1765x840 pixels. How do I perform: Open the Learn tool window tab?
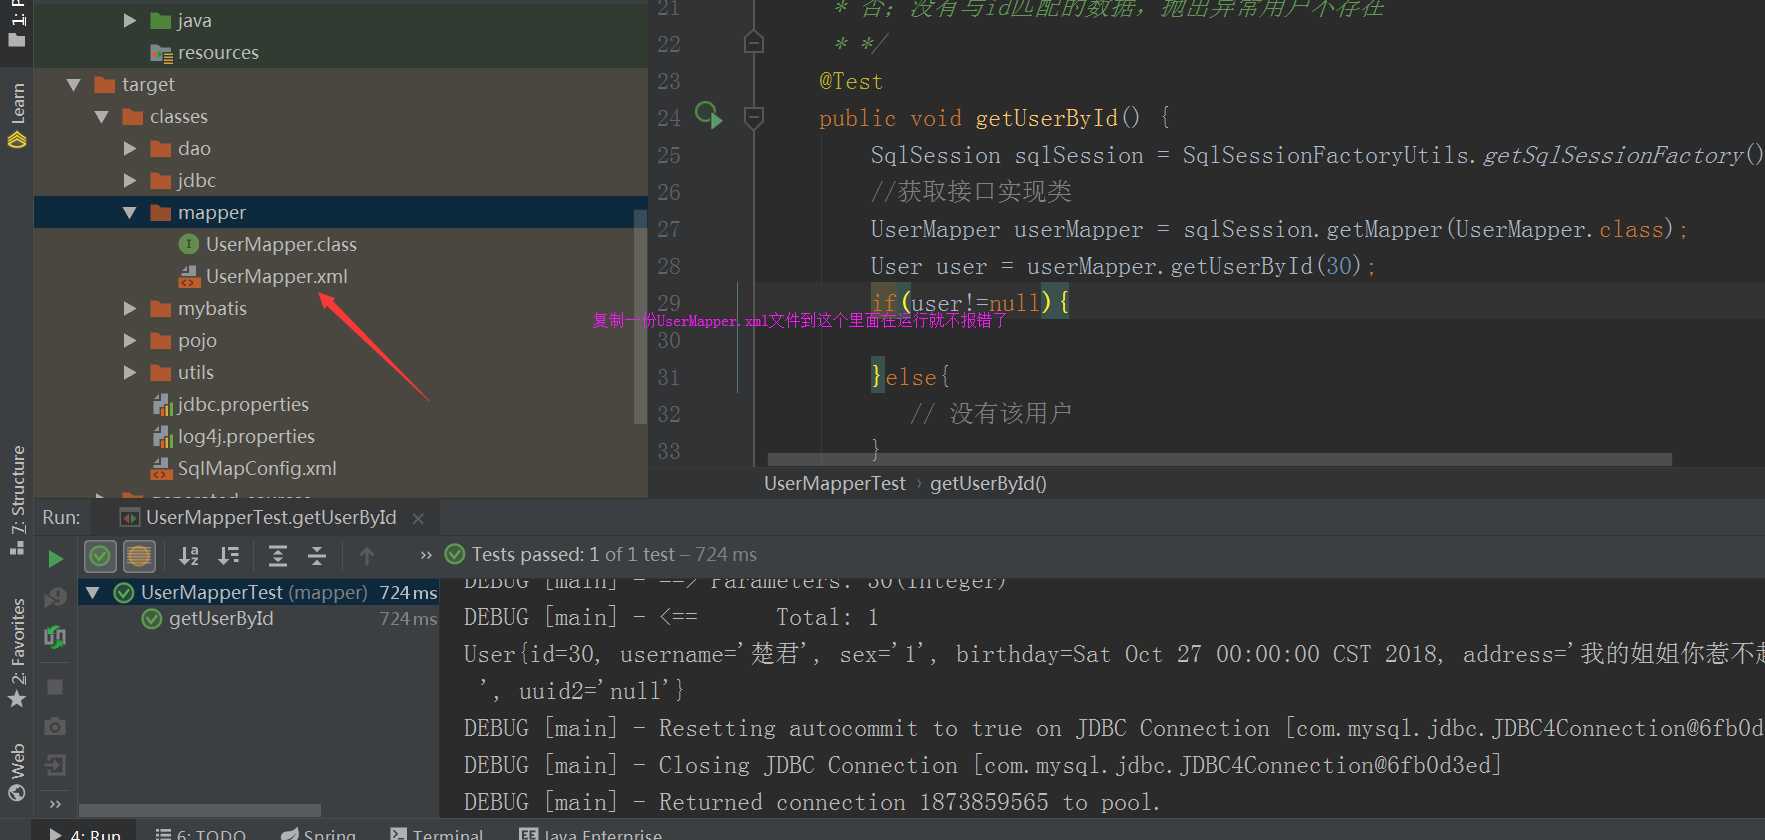pyautogui.click(x=17, y=115)
